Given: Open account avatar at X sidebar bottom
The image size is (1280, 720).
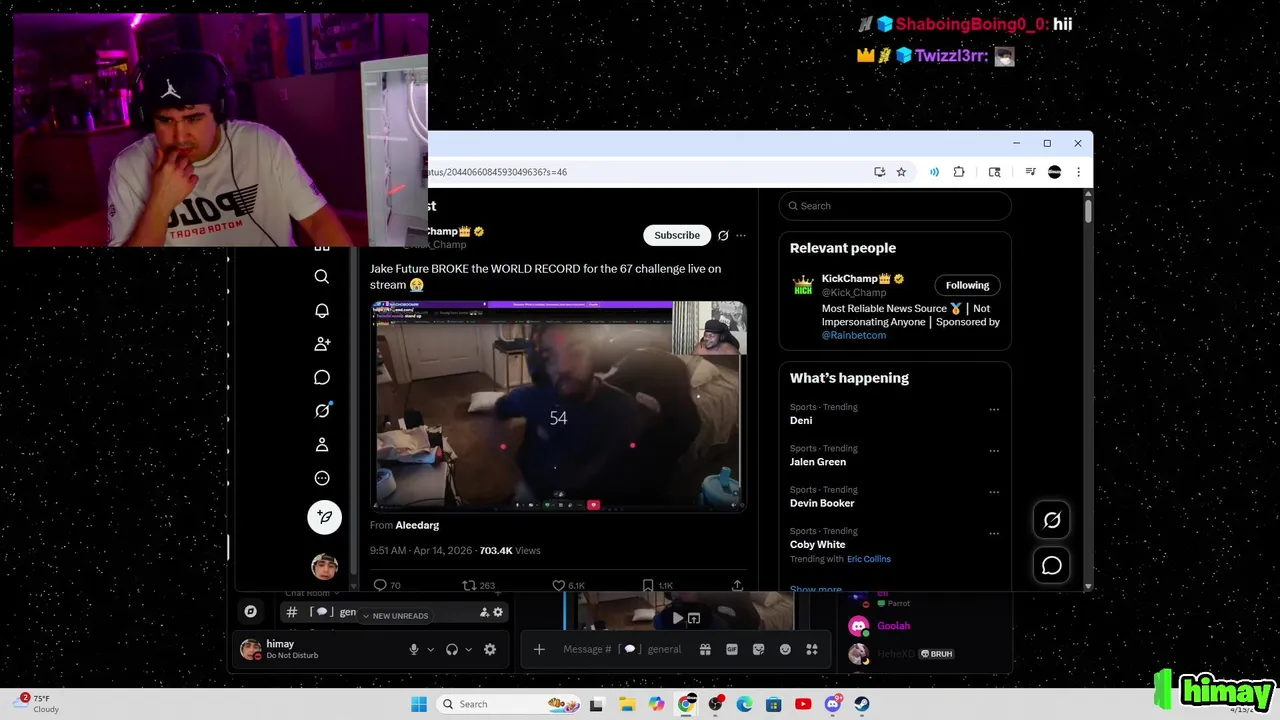Looking at the screenshot, I should coord(324,567).
